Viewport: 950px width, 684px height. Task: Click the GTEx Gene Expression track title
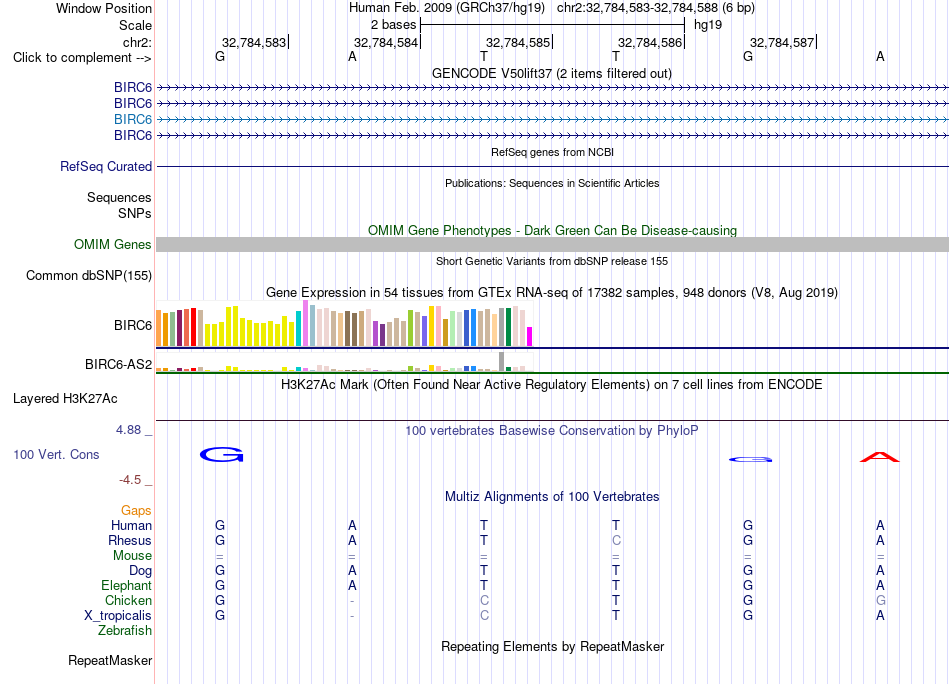pos(552,293)
